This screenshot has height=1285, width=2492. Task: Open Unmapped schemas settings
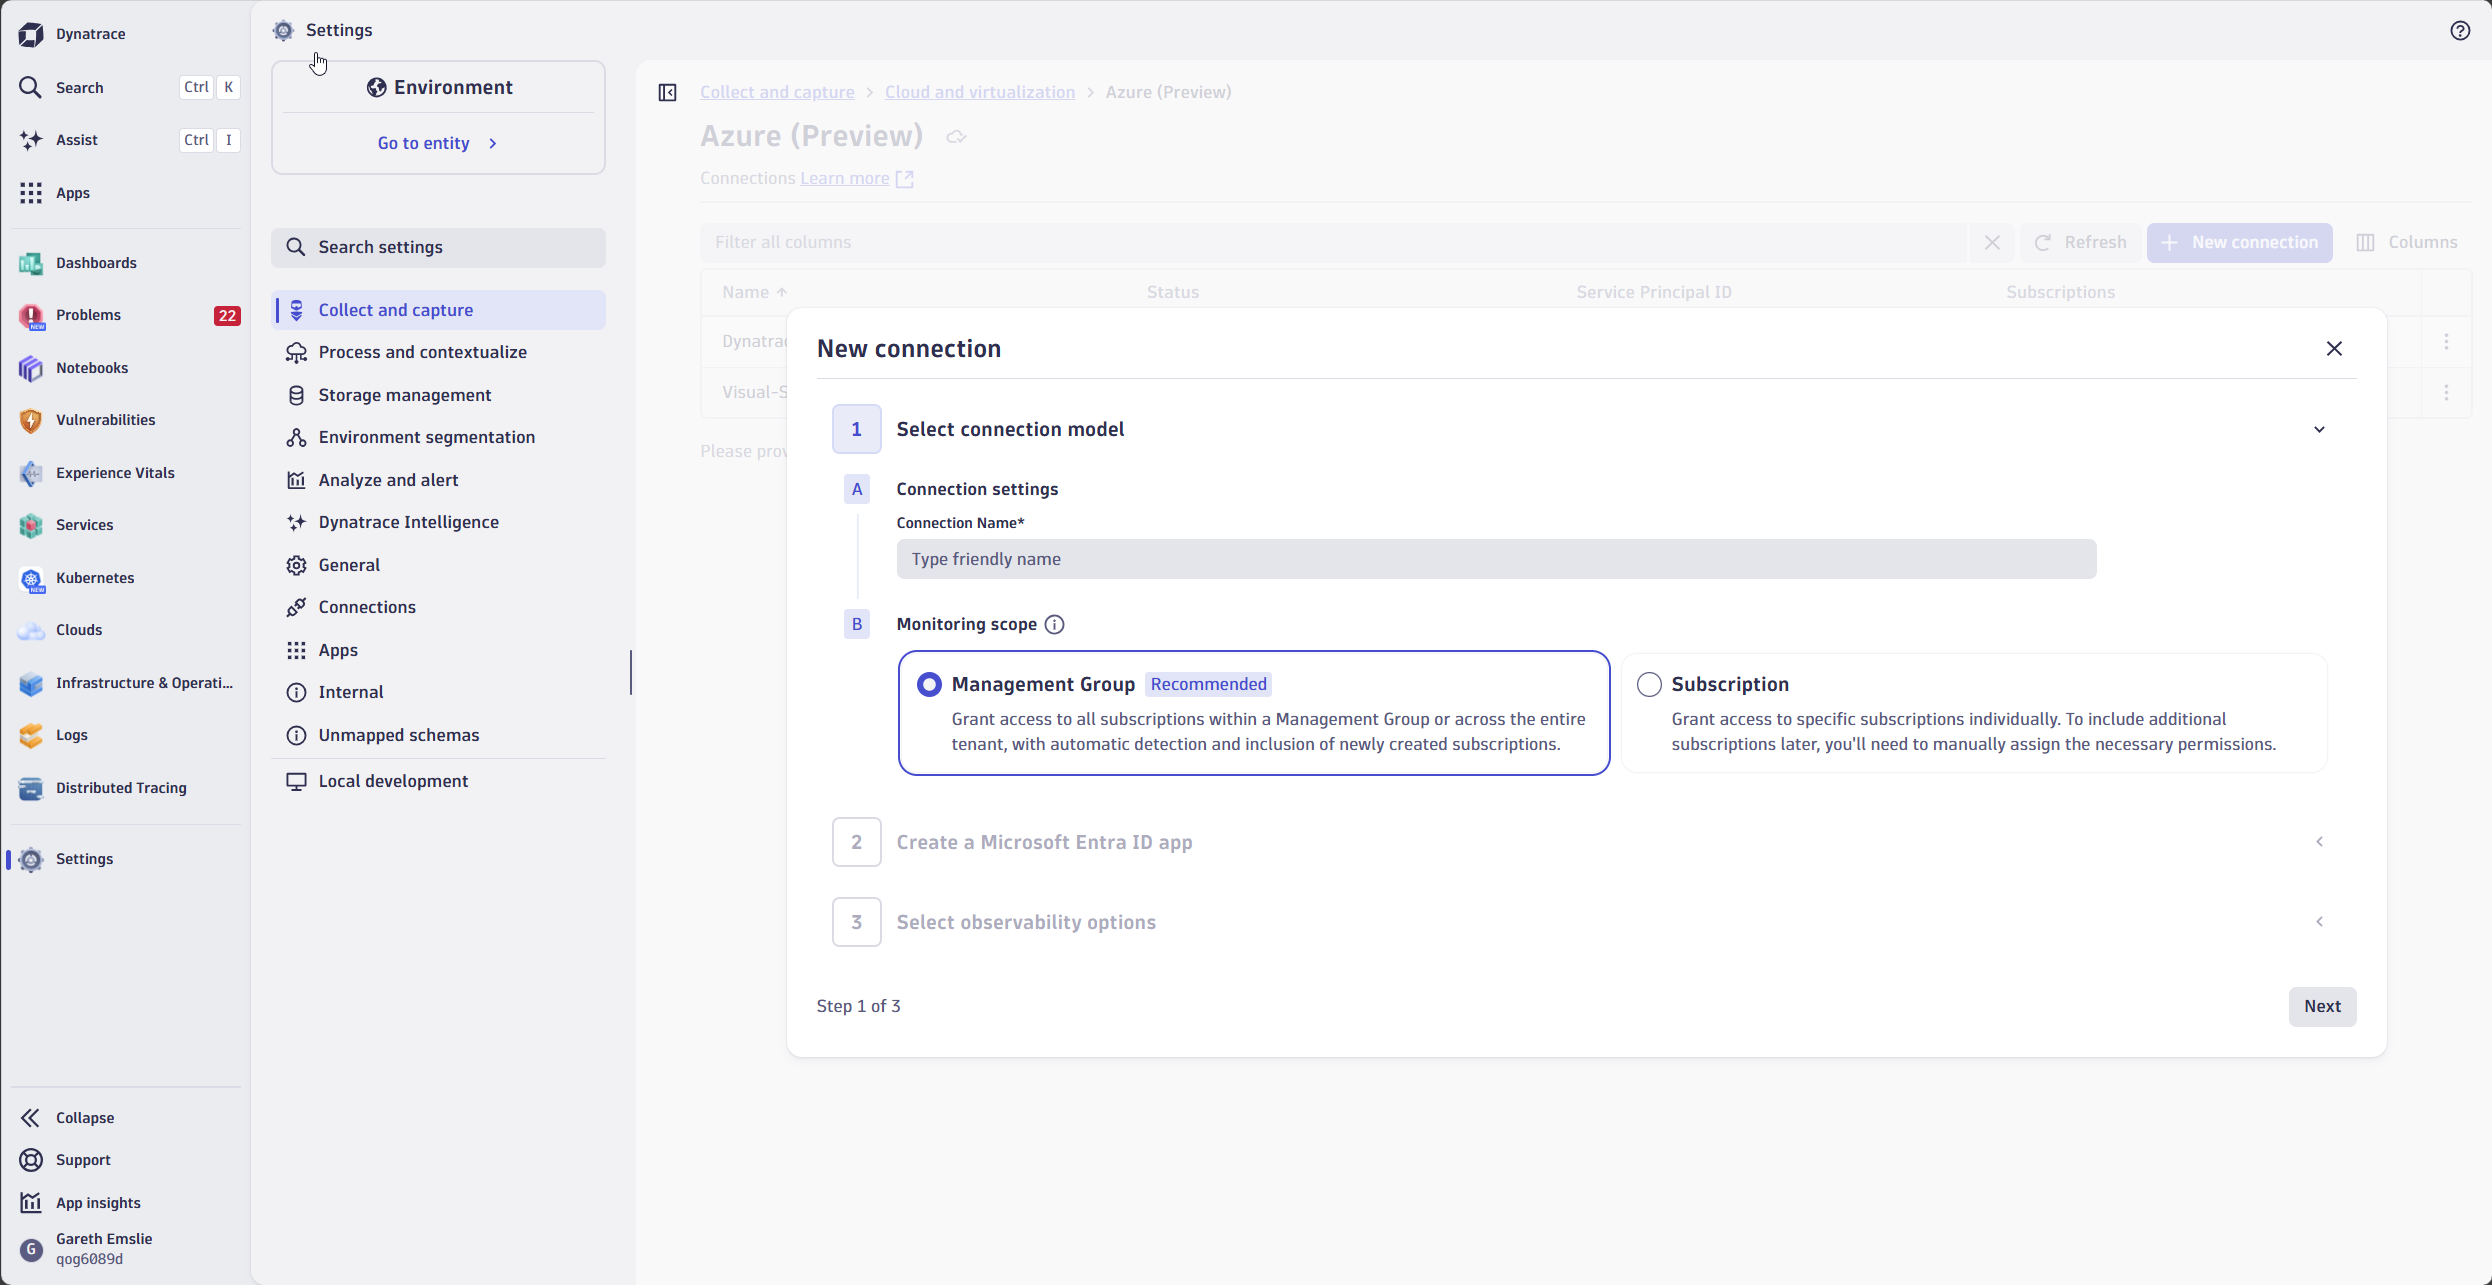(x=439, y=735)
